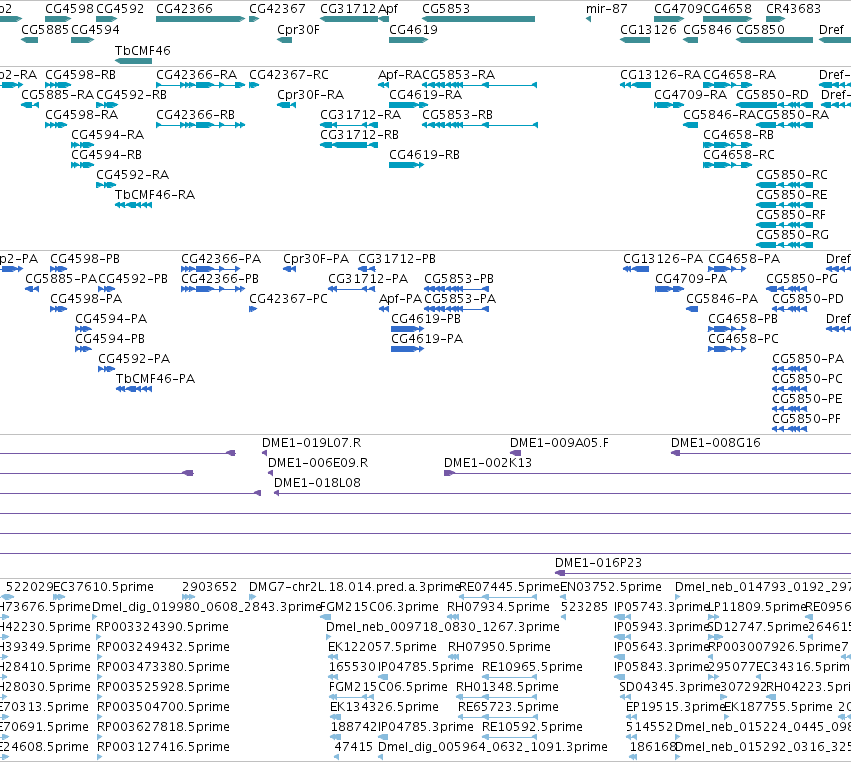Select the TbCMF46 gene glyph

[x=134, y=61]
